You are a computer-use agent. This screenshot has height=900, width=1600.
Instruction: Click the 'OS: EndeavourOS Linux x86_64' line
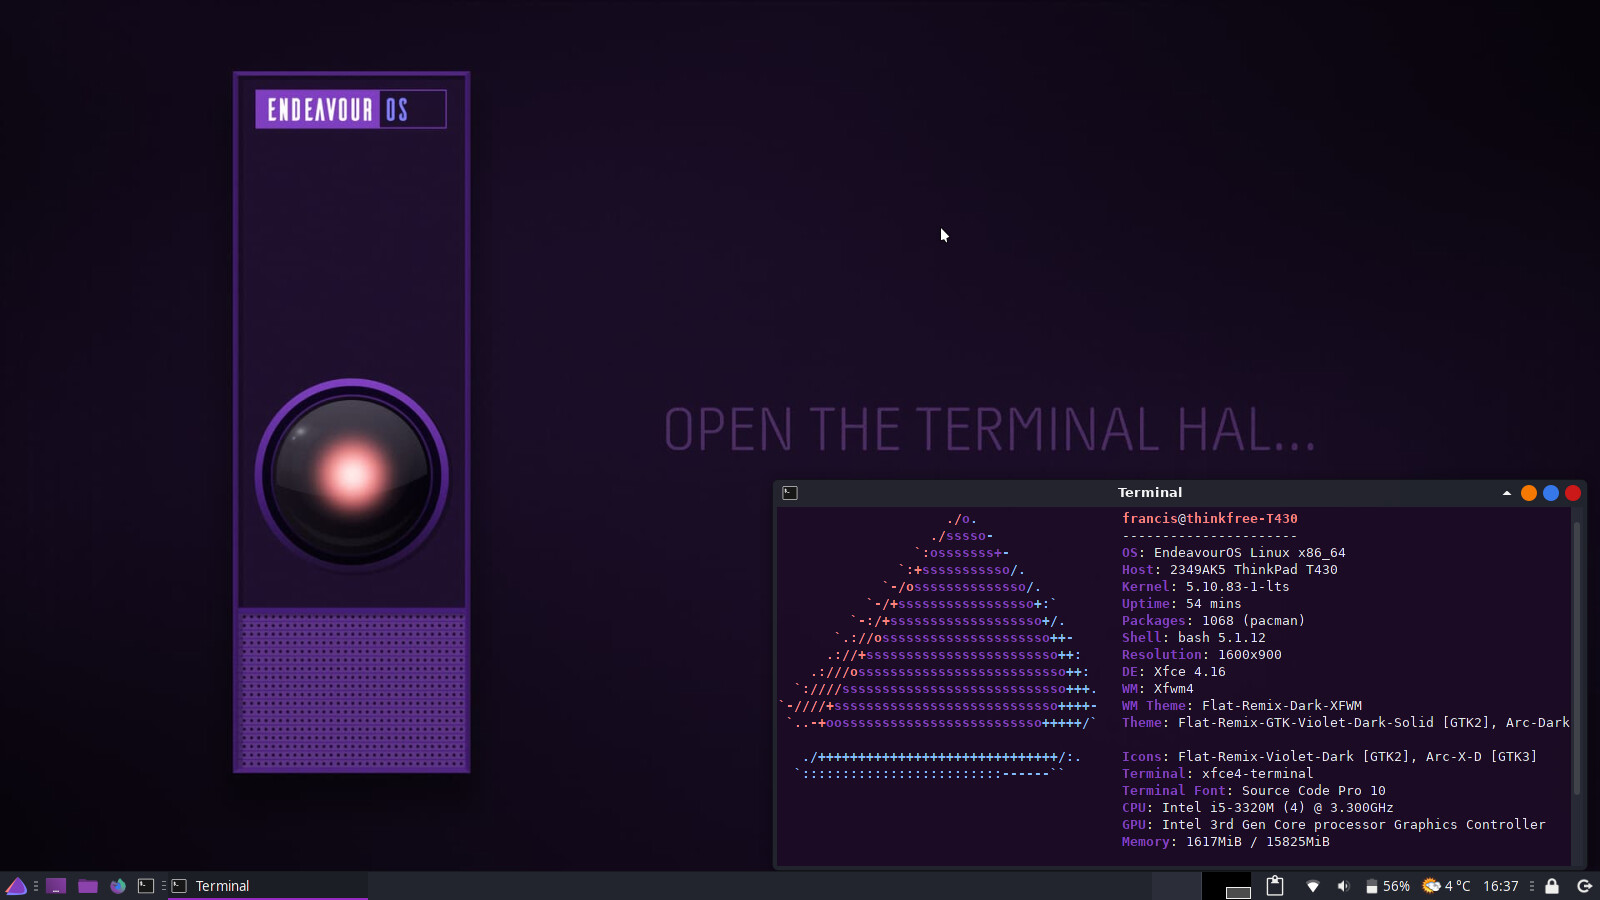point(1234,553)
